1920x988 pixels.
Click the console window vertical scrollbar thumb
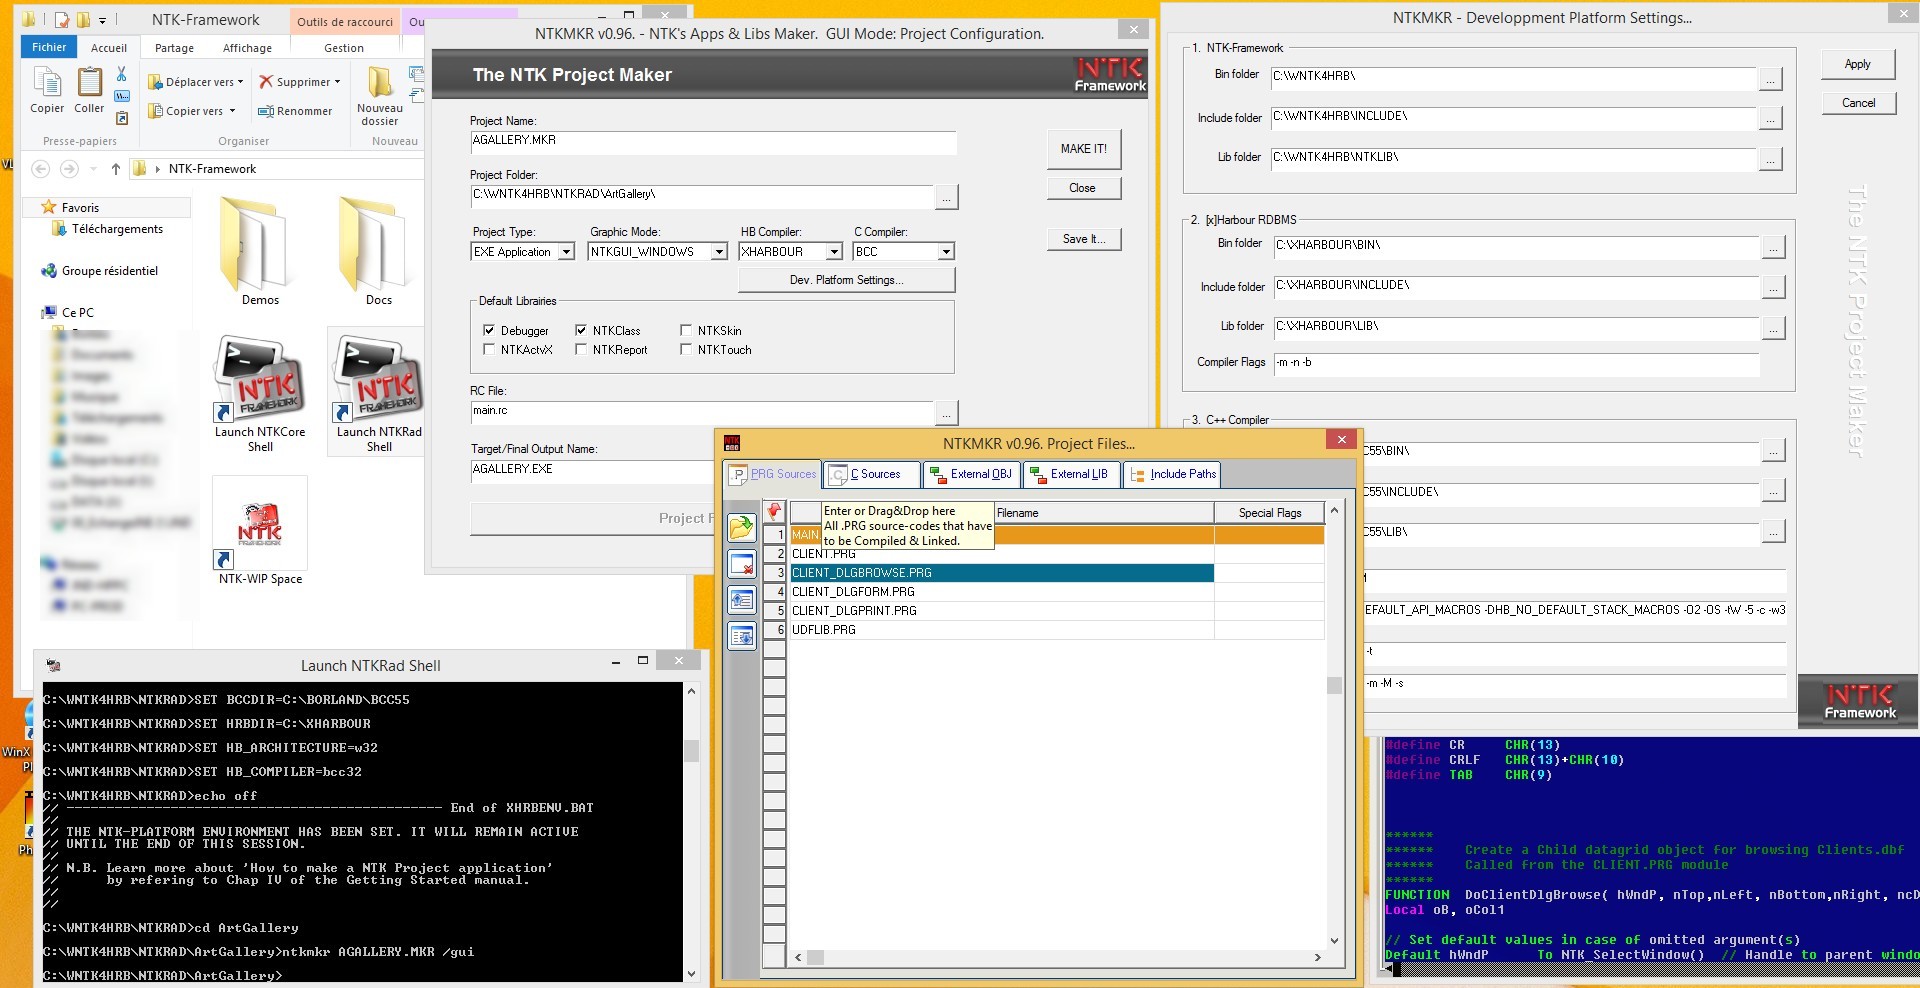click(690, 751)
